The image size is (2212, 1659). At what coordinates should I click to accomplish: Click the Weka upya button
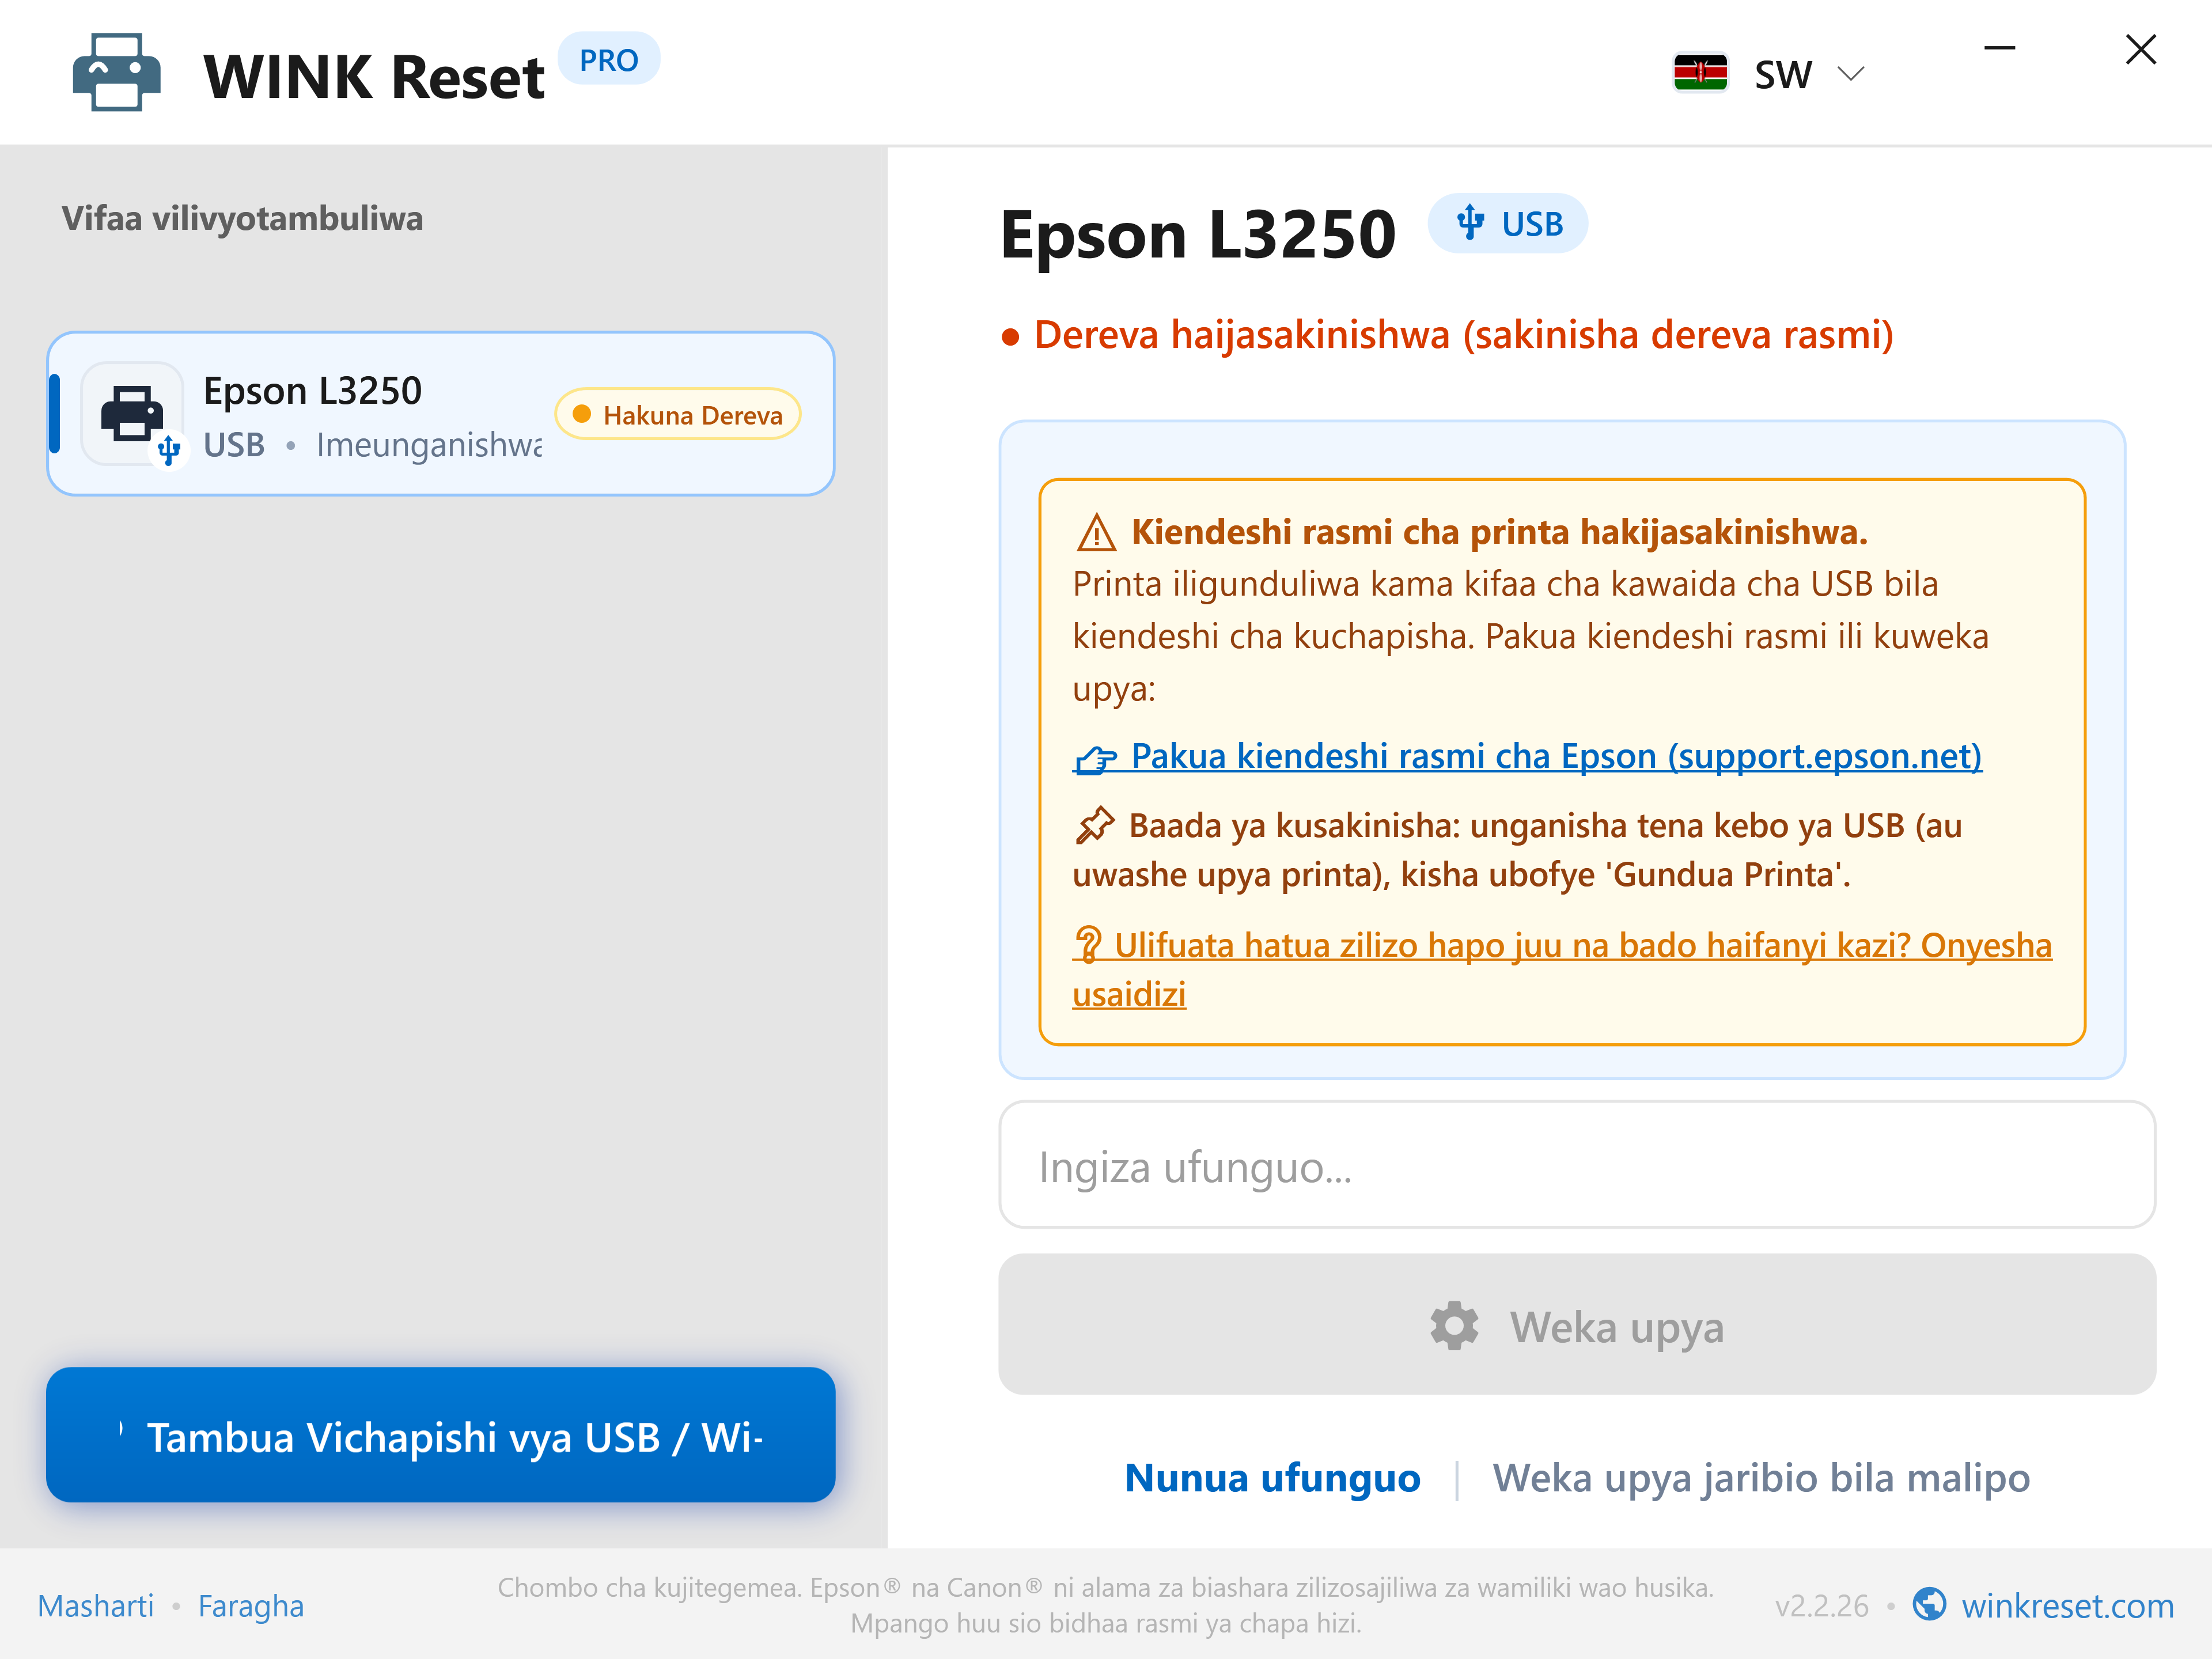(x=1577, y=1325)
